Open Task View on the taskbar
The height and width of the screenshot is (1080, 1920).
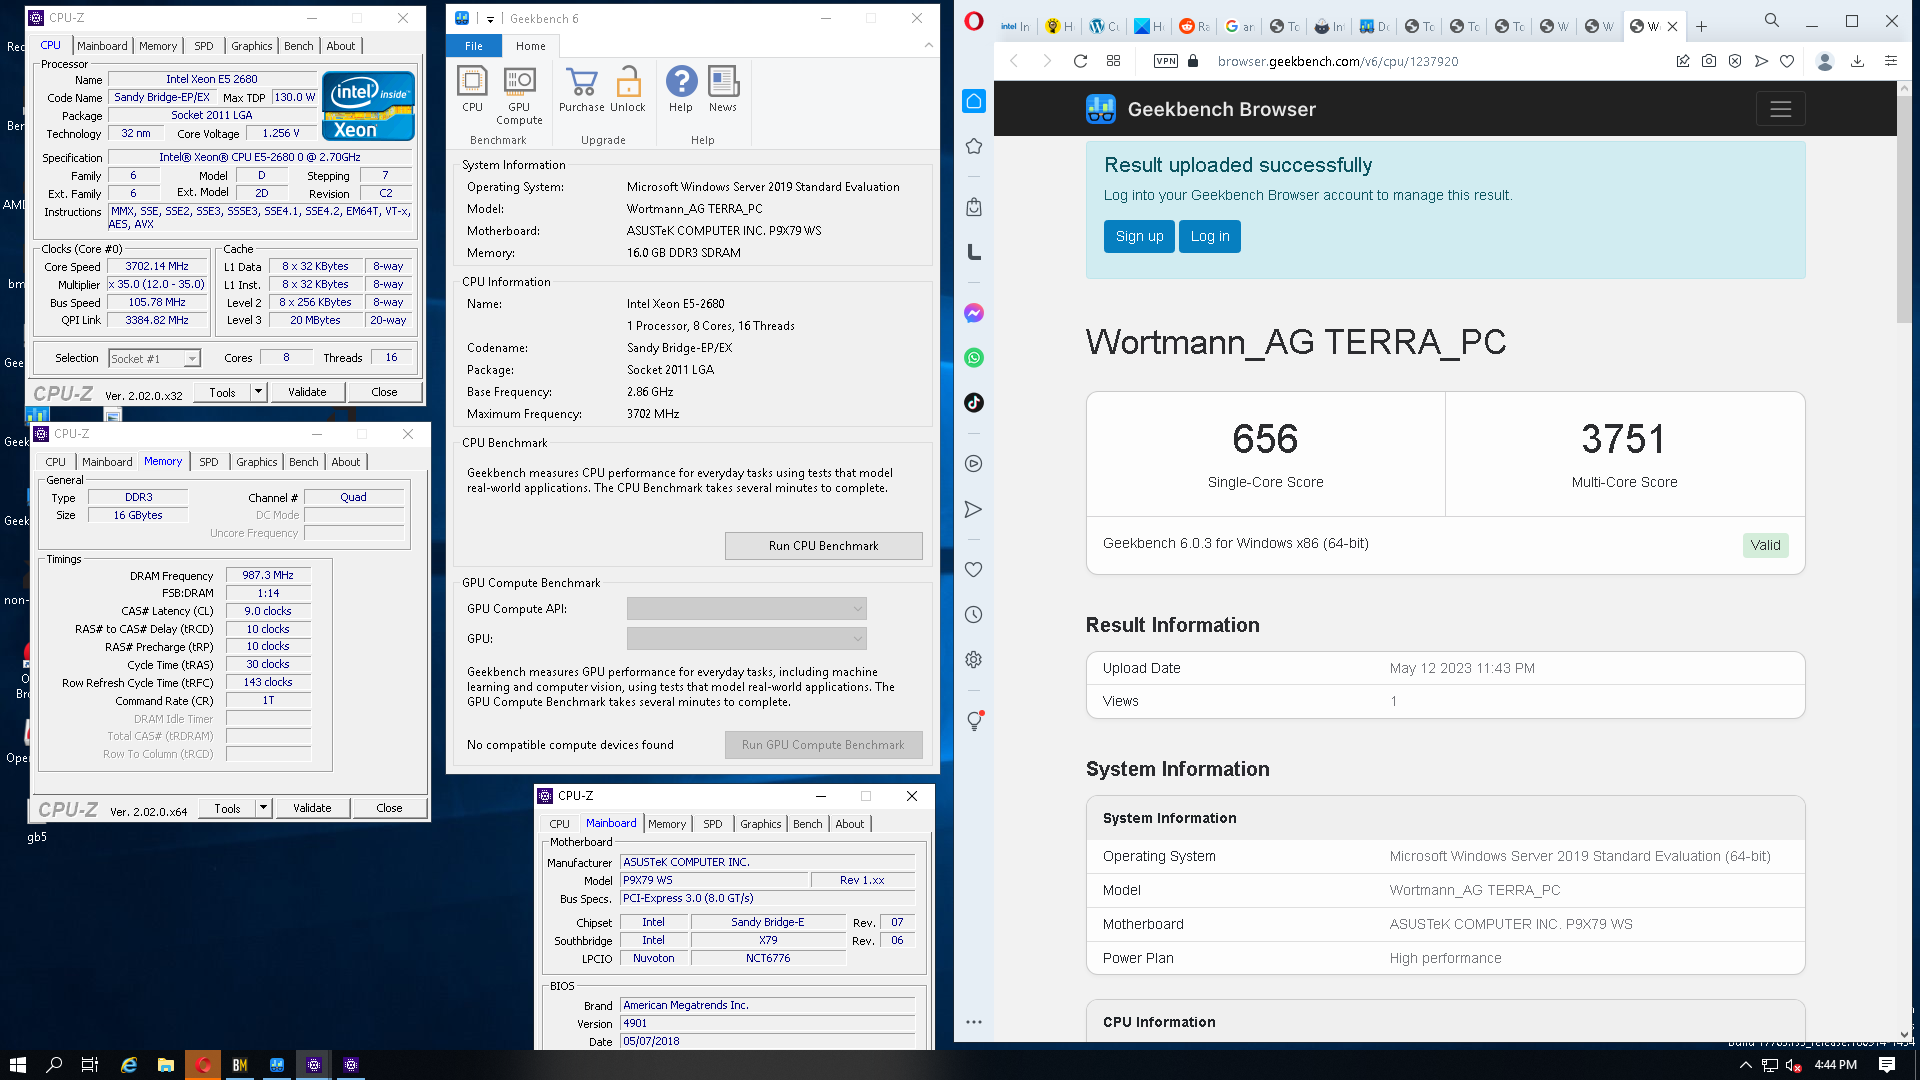[89, 1065]
